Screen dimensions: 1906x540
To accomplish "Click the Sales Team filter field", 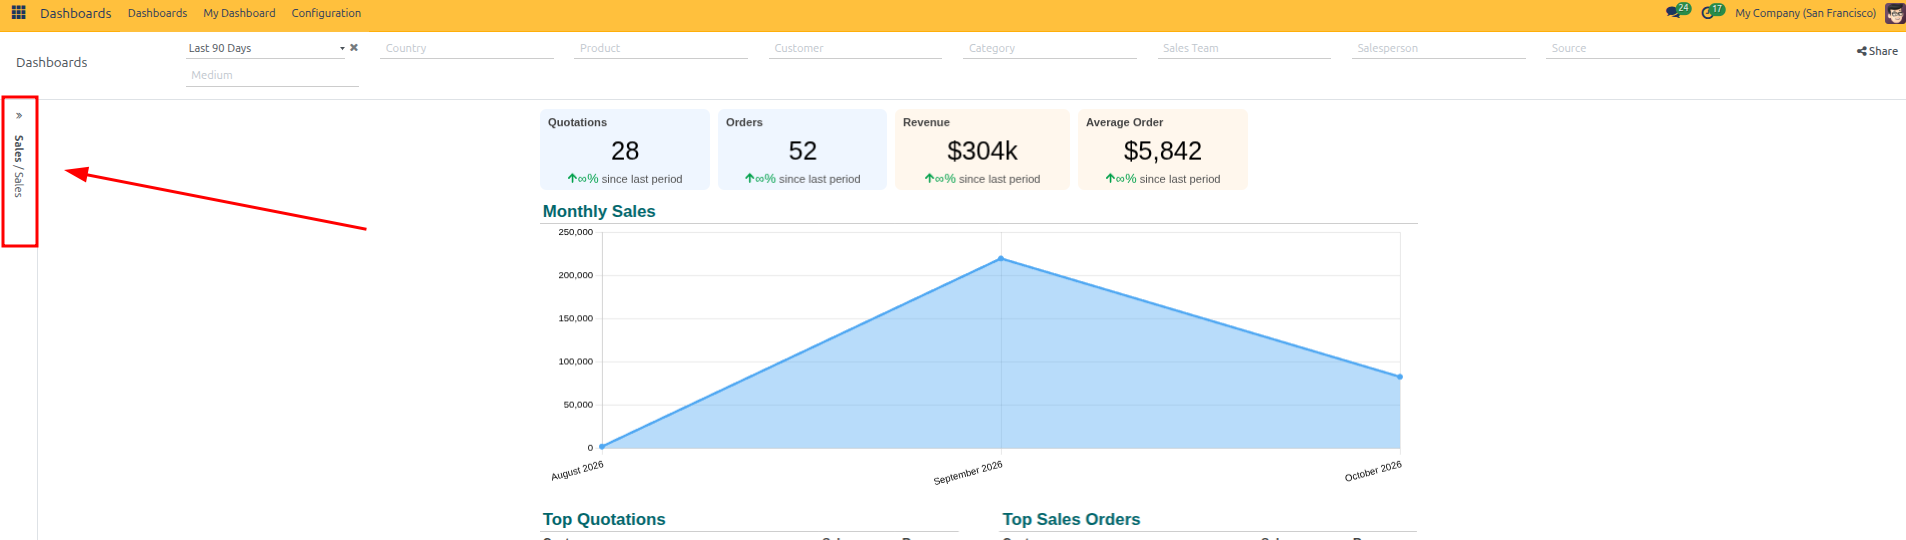I will coord(1244,48).
